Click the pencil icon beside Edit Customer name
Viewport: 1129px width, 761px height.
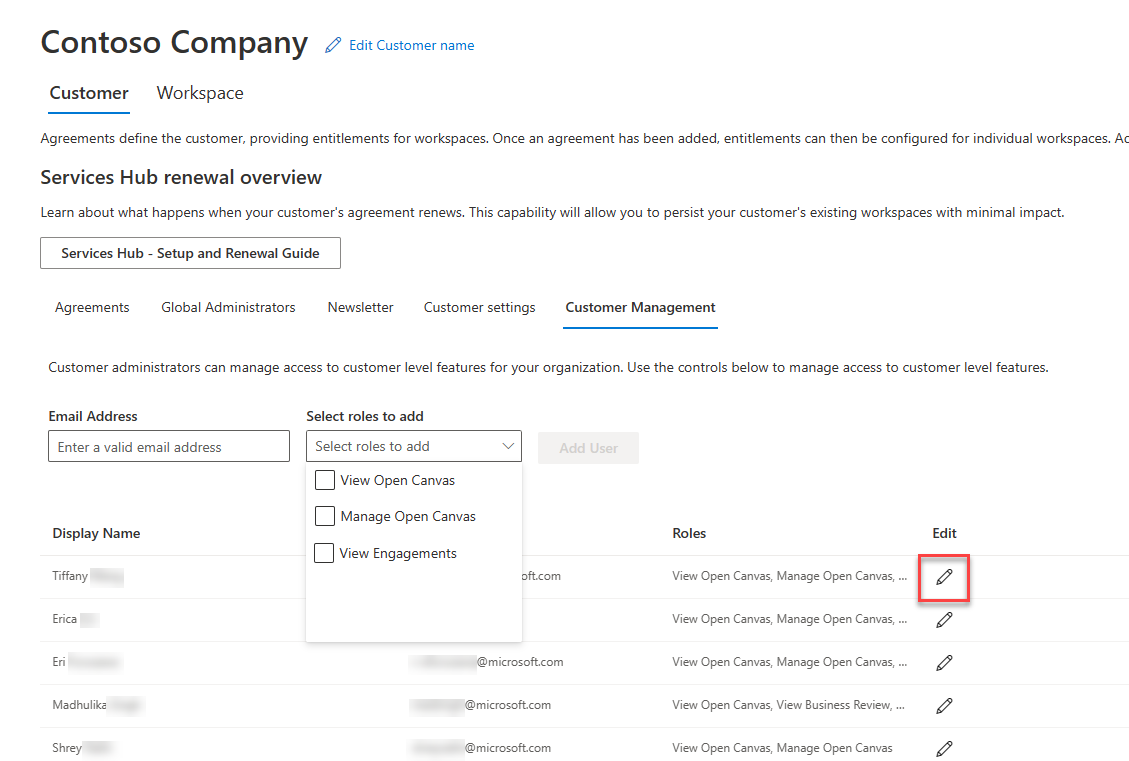click(x=333, y=45)
